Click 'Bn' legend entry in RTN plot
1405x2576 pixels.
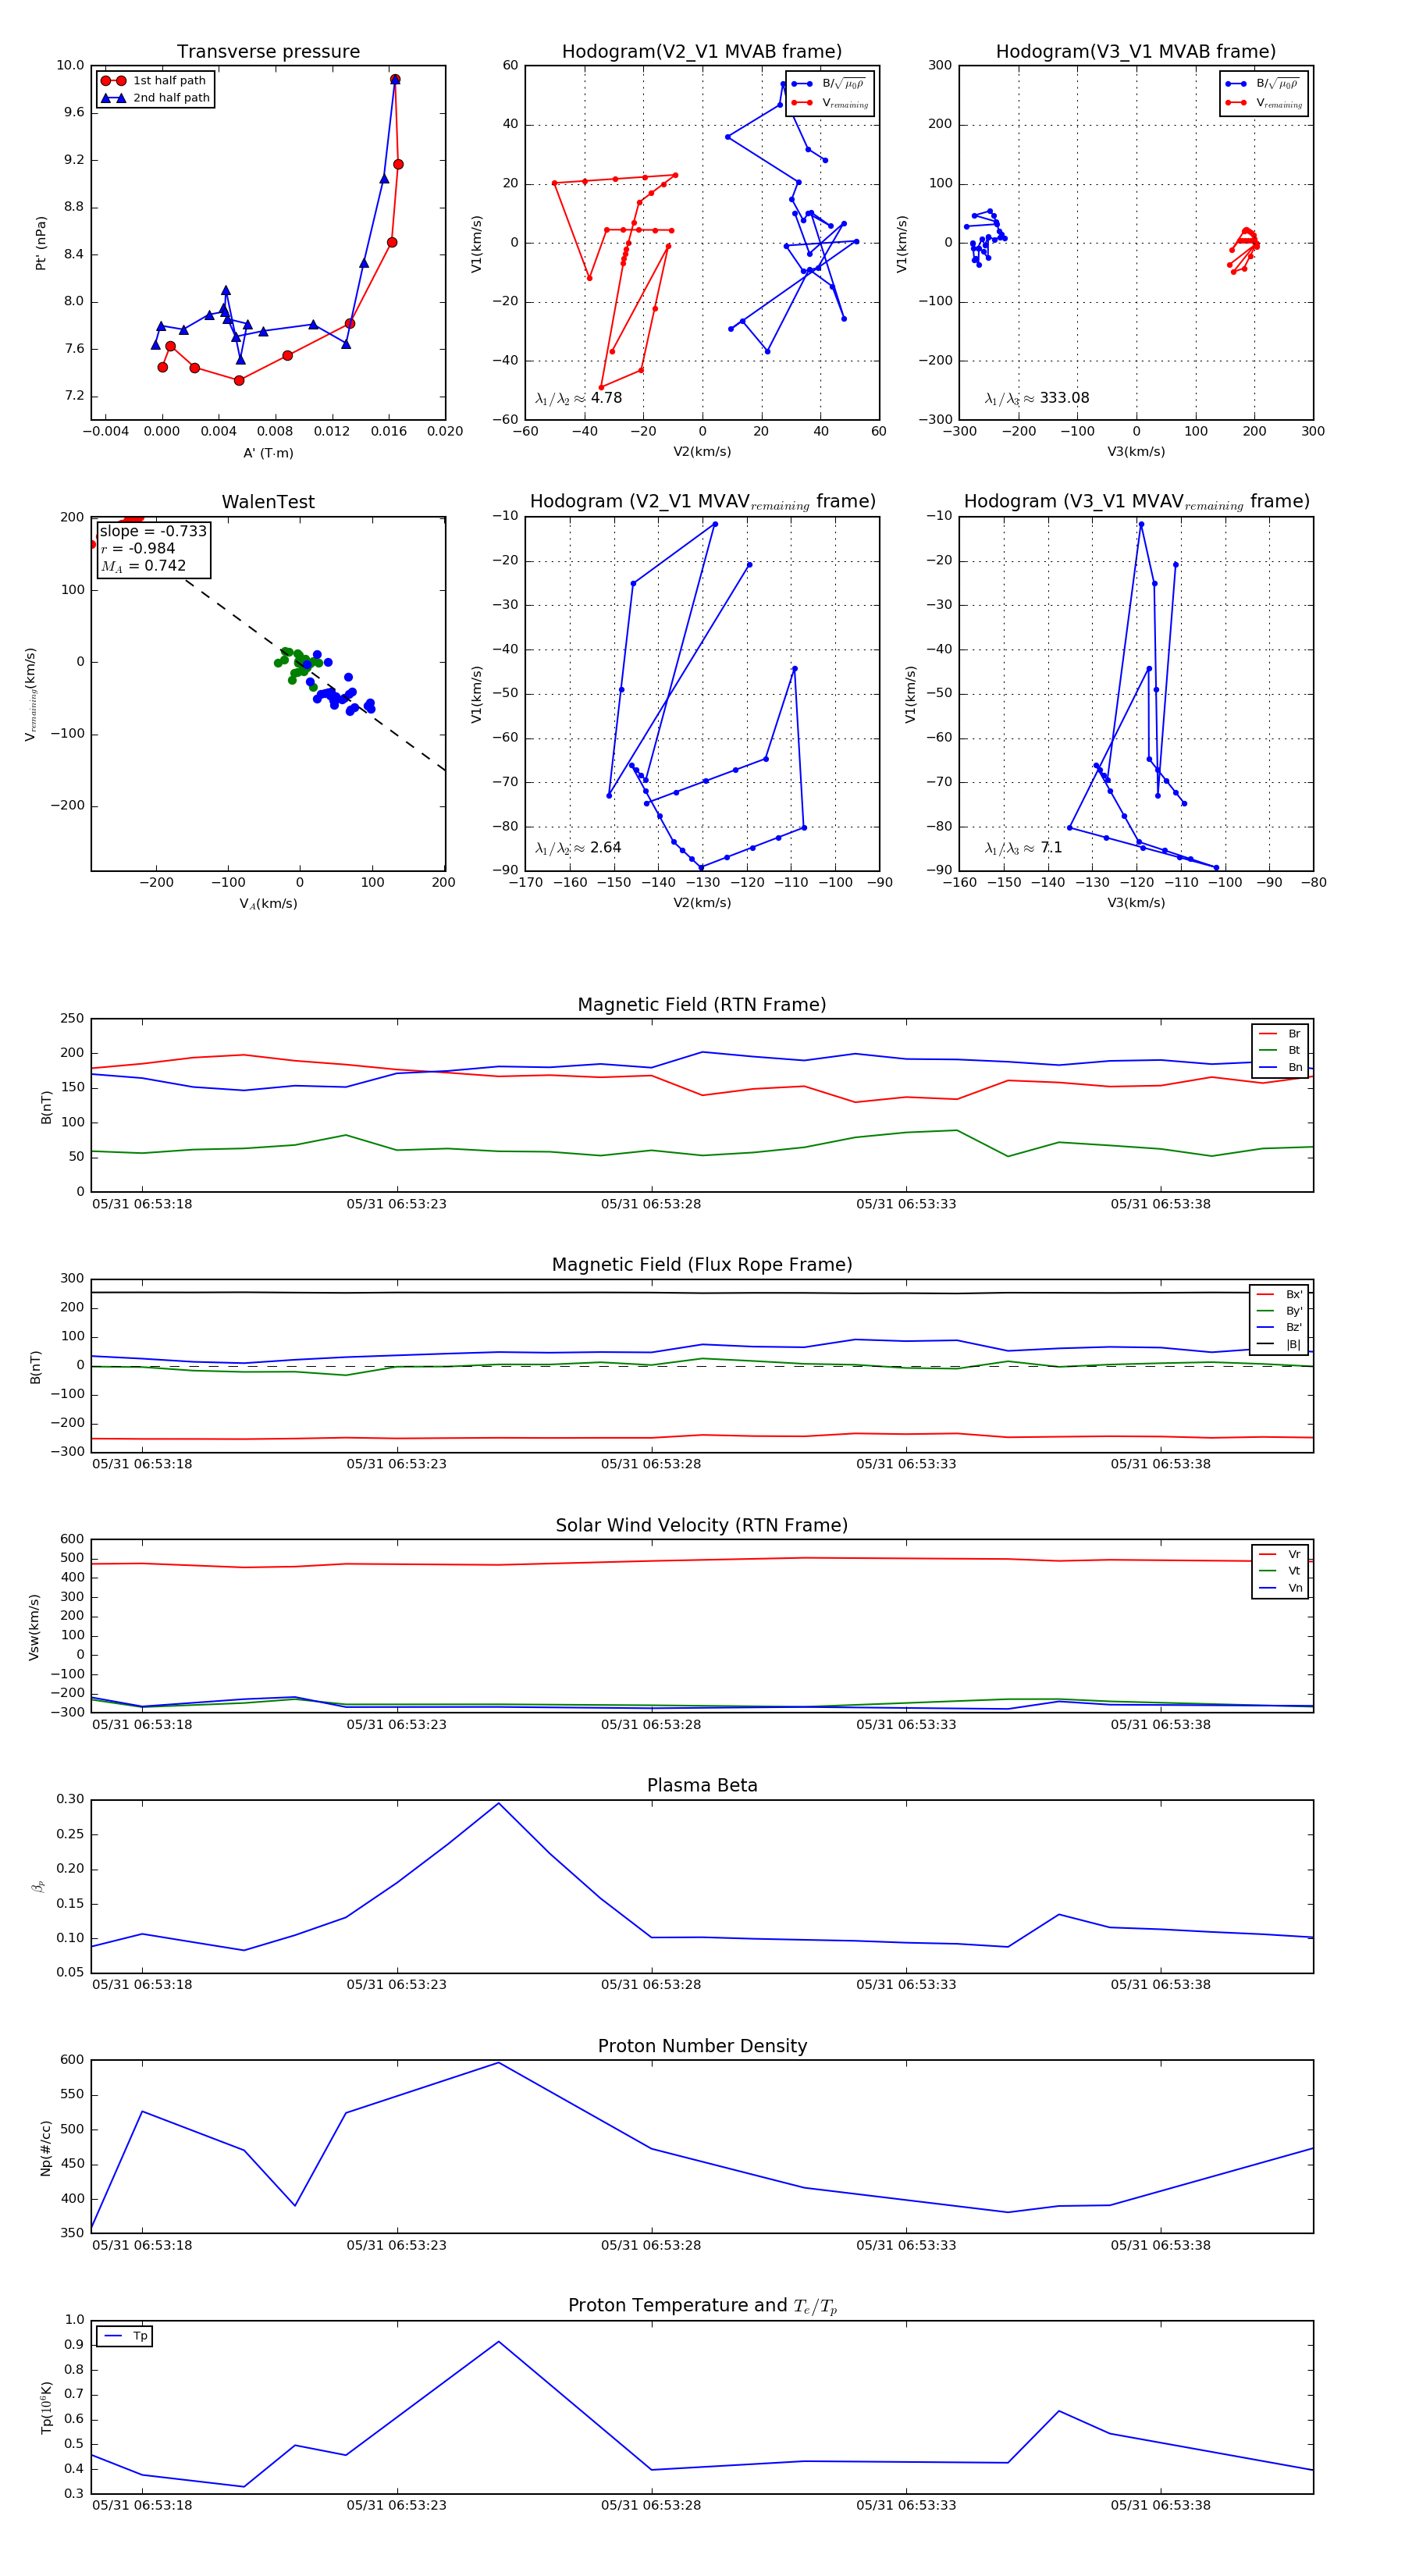click(1280, 1067)
